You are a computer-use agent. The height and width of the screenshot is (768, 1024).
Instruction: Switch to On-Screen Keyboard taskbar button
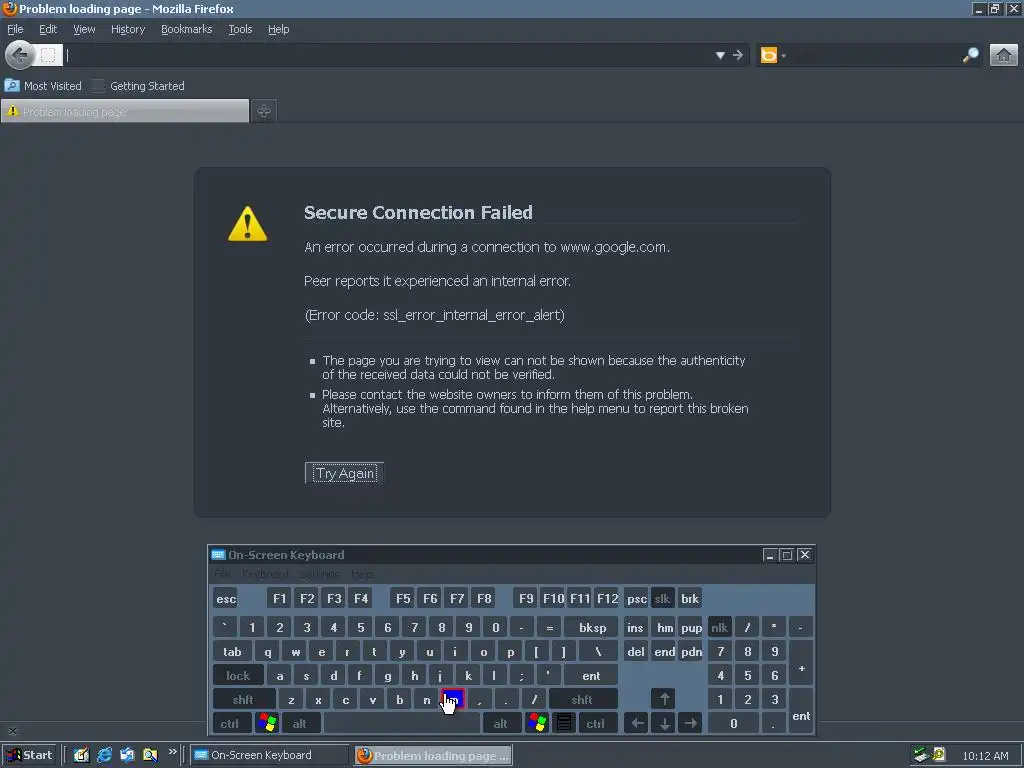270,755
